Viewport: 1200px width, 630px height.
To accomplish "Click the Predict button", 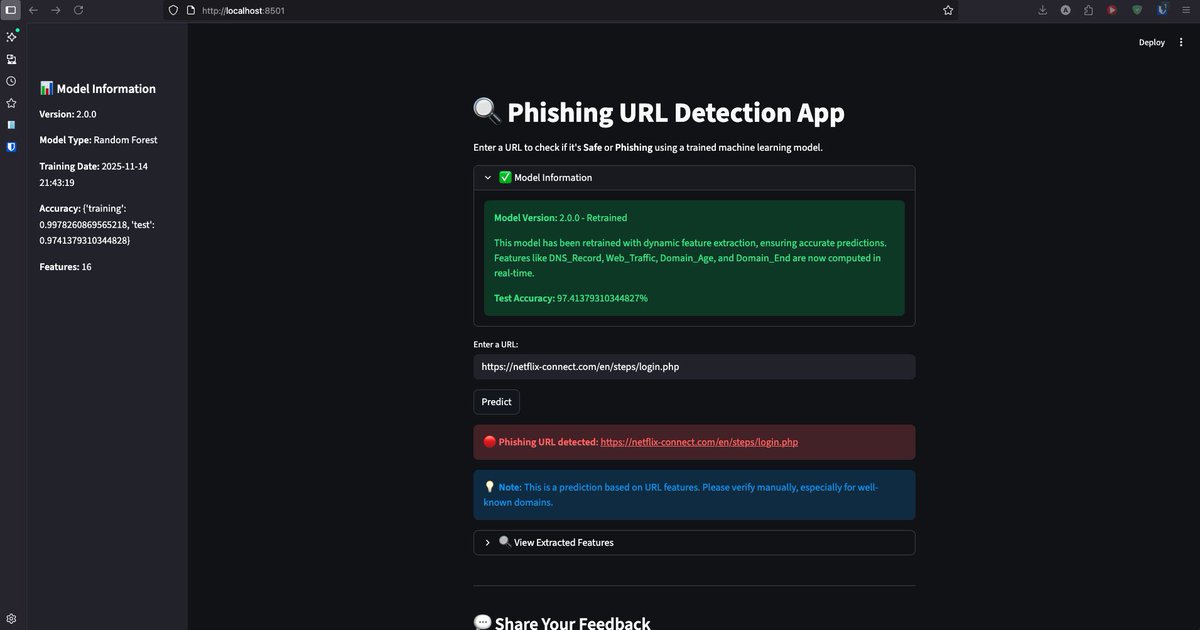I will [496, 402].
